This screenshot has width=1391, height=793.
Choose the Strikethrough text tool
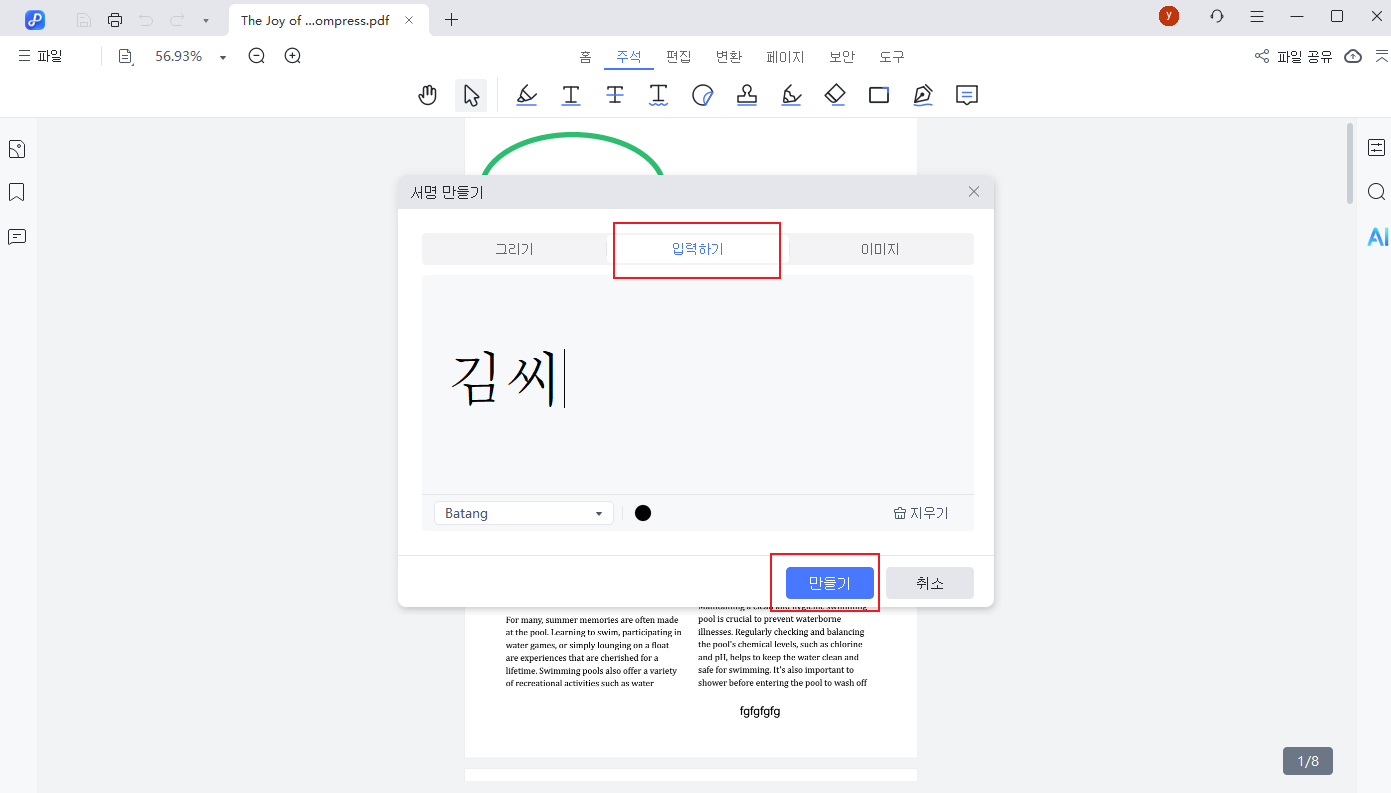point(615,95)
